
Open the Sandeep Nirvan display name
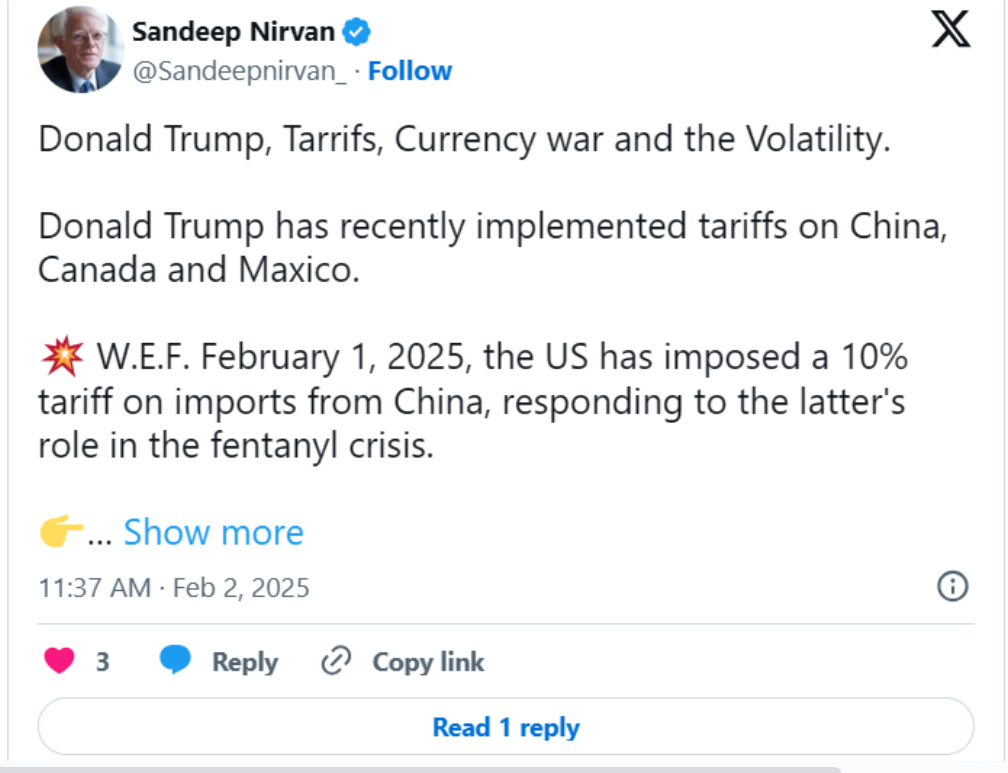tap(233, 32)
